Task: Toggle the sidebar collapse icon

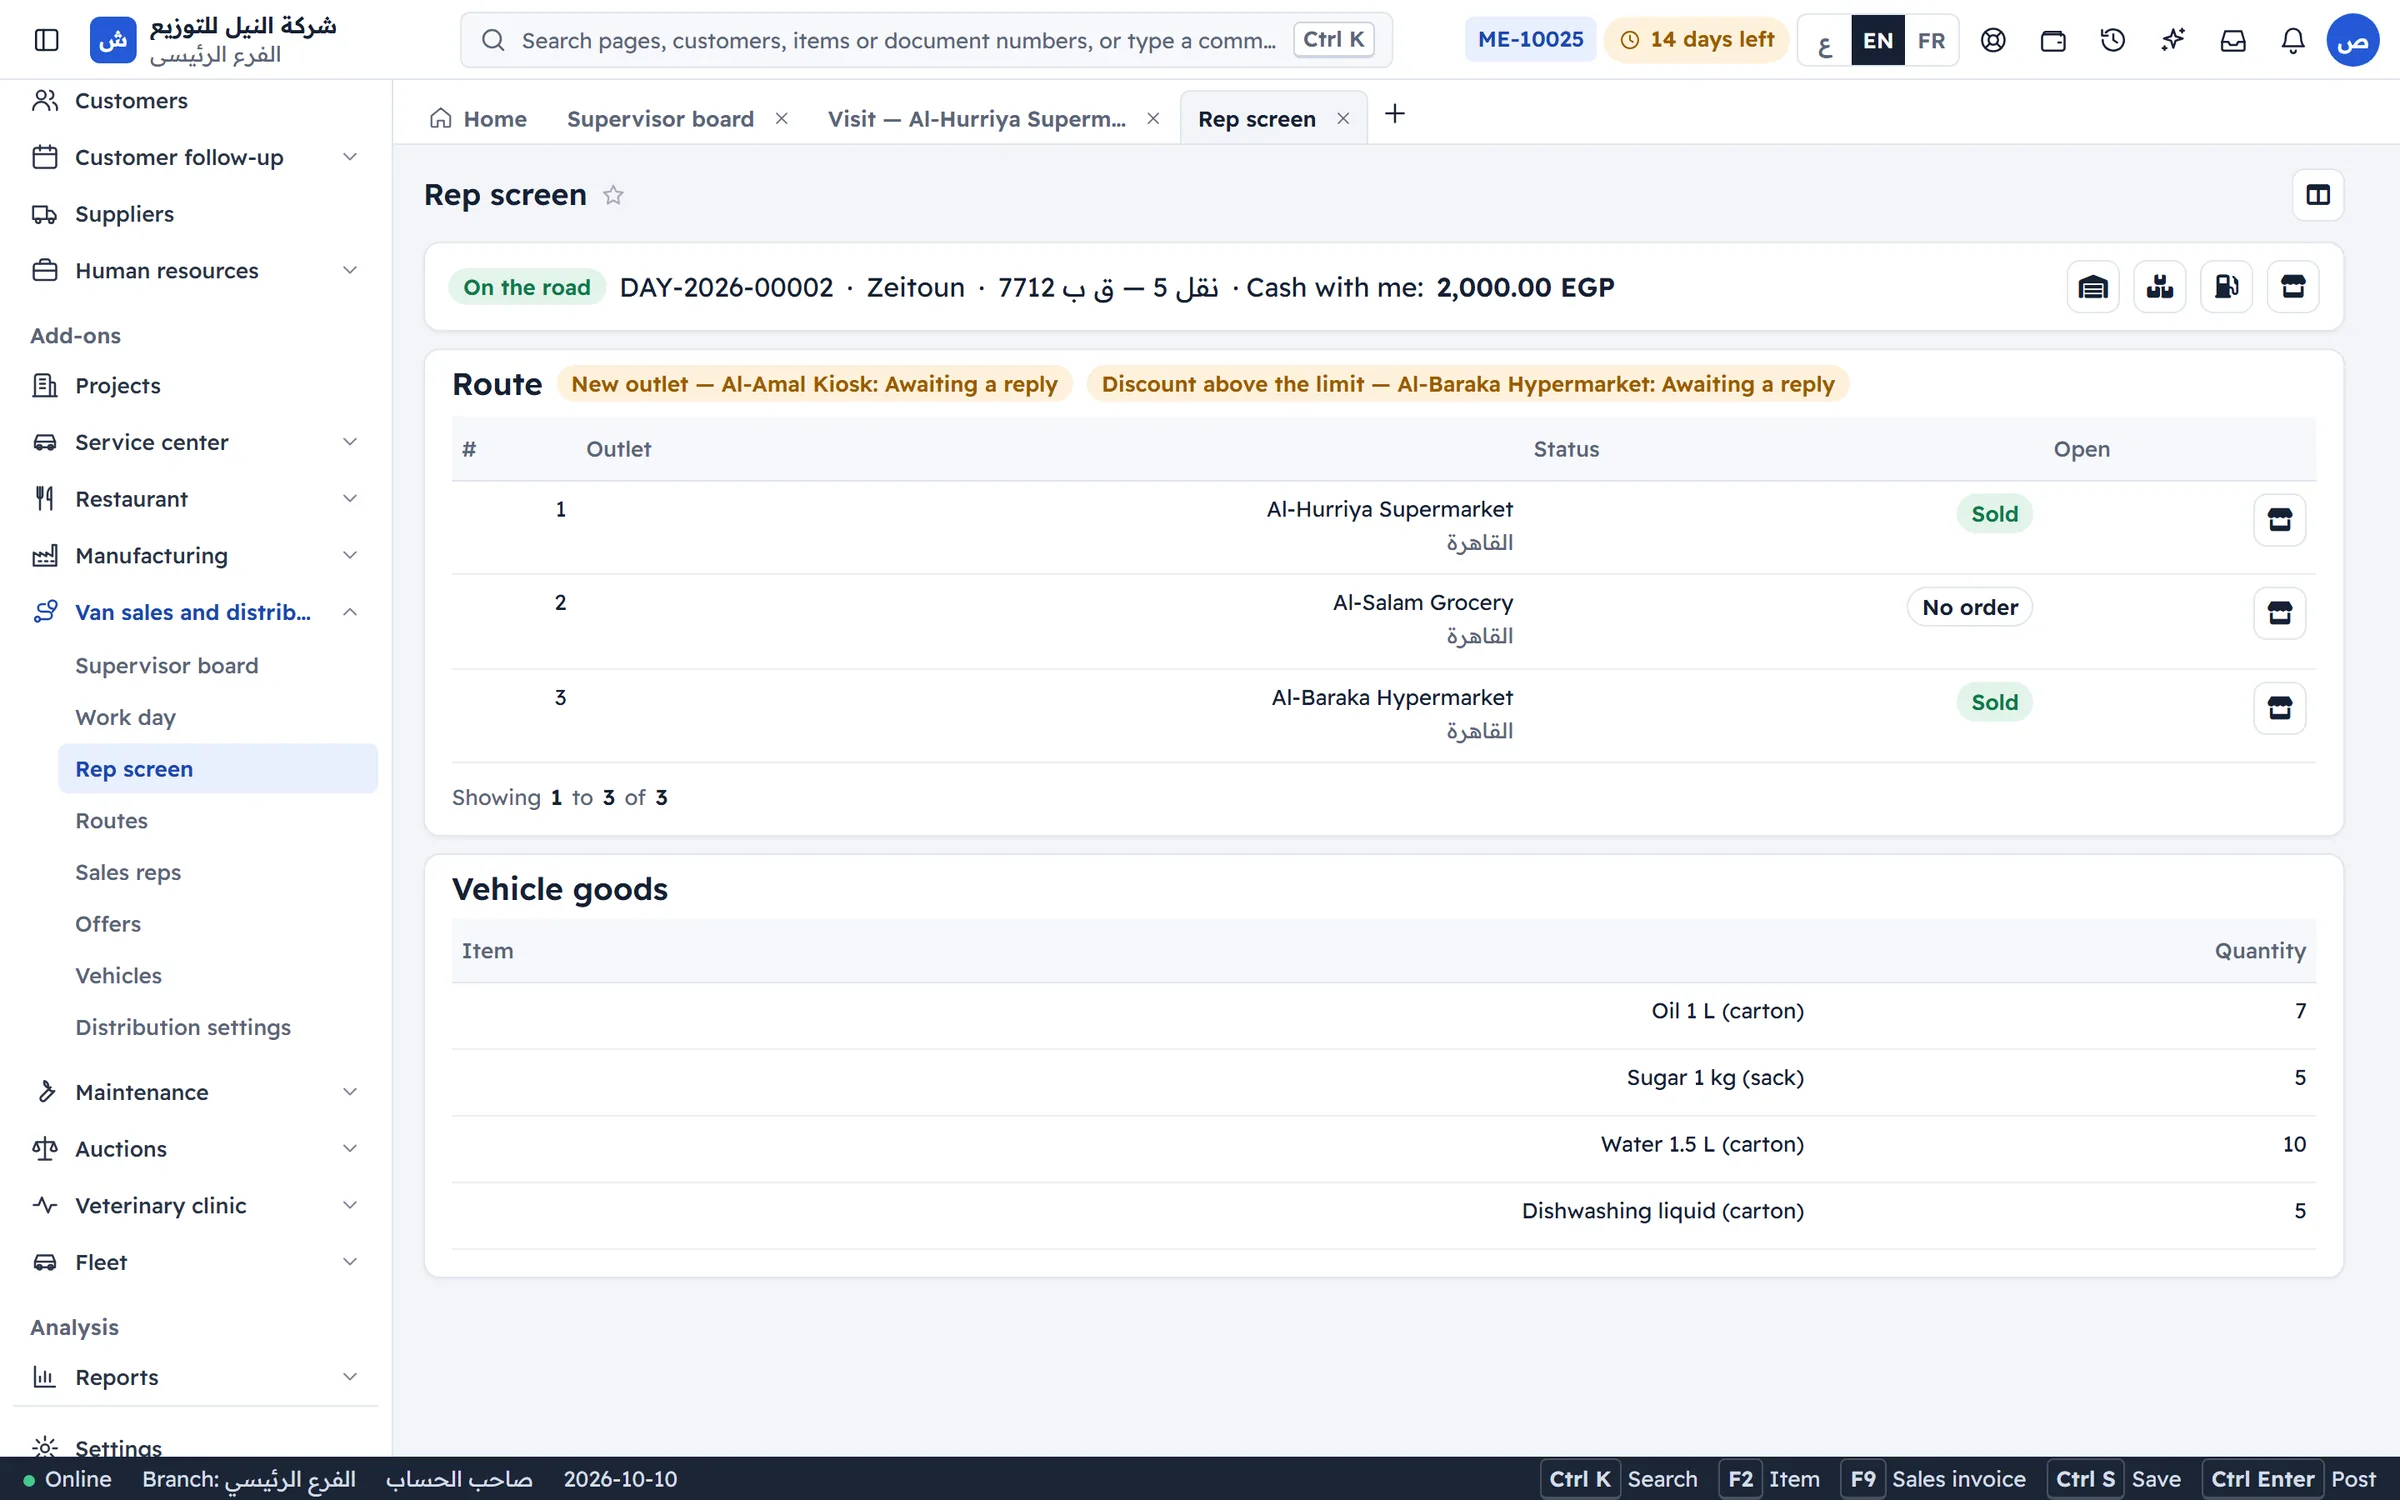Action: (x=46, y=40)
